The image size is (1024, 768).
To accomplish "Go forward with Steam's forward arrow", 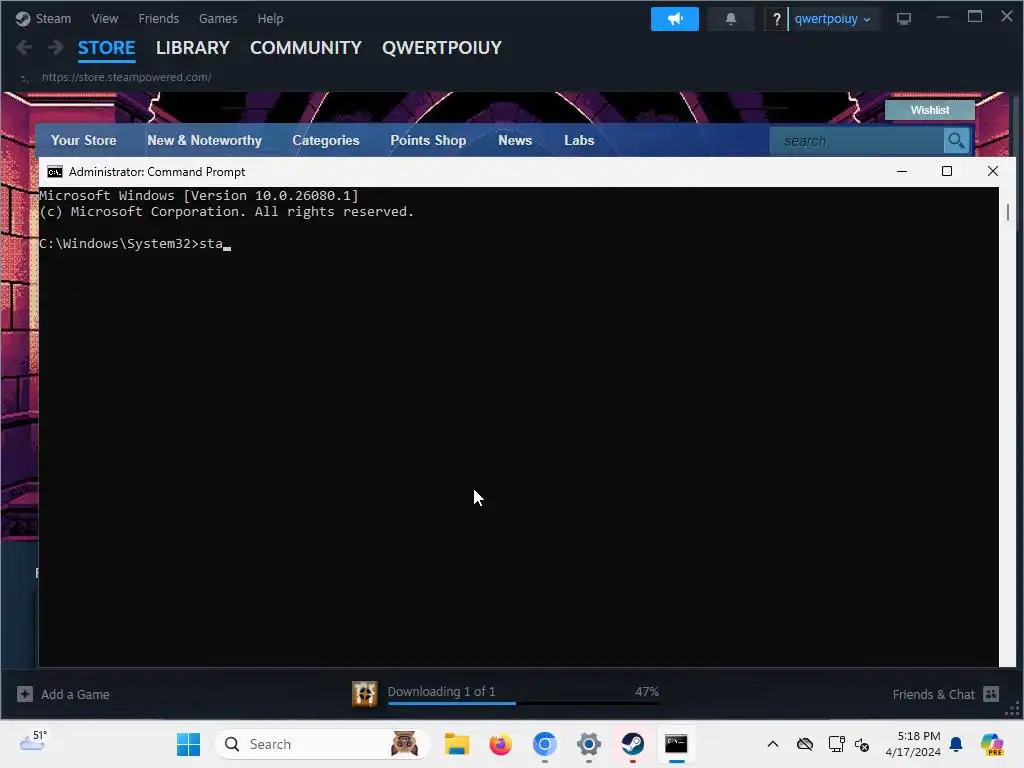I will [56, 47].
